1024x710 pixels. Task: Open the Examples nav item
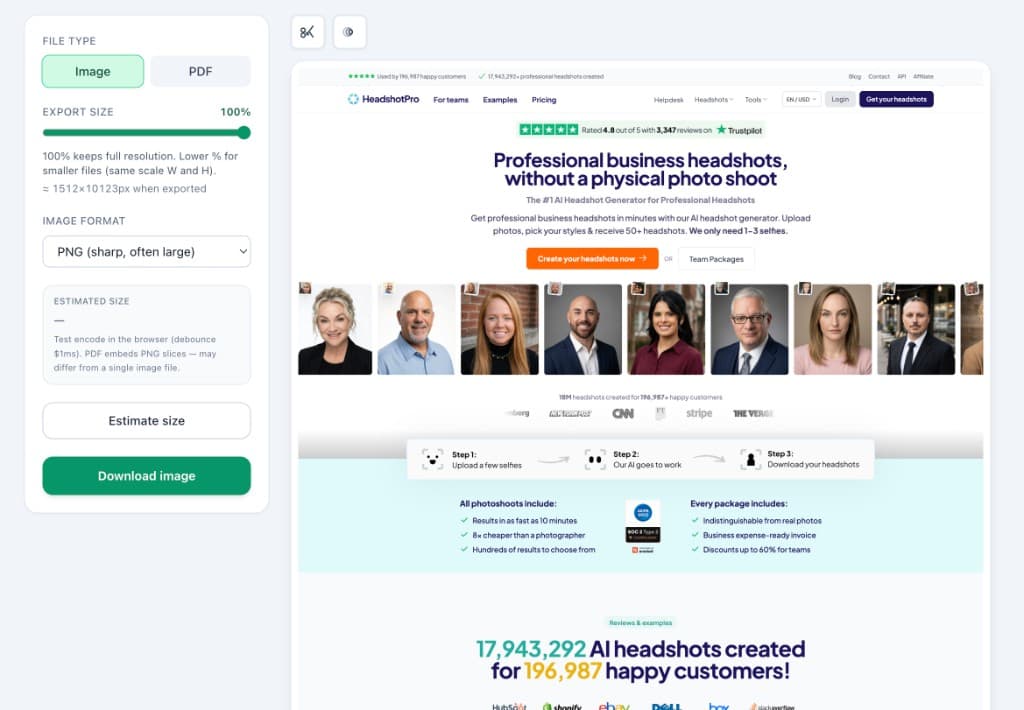tap(500, 100)
